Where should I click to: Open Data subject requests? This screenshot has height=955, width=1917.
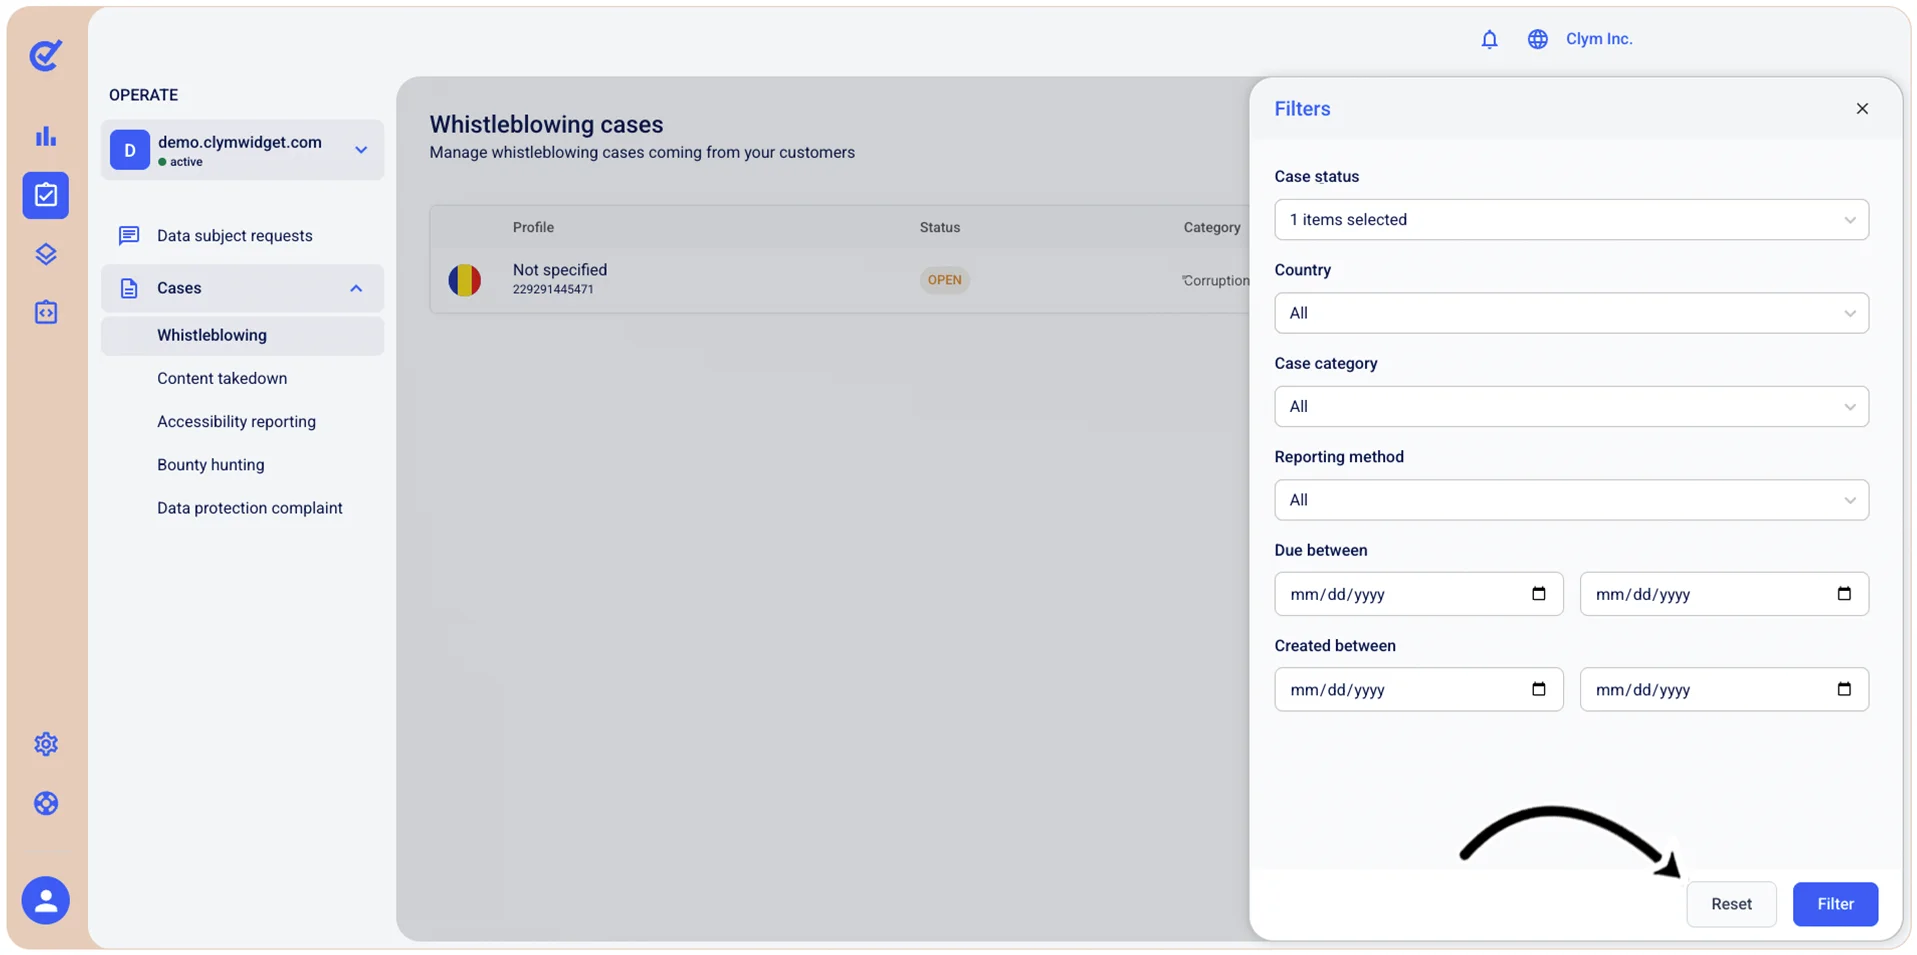234,236
